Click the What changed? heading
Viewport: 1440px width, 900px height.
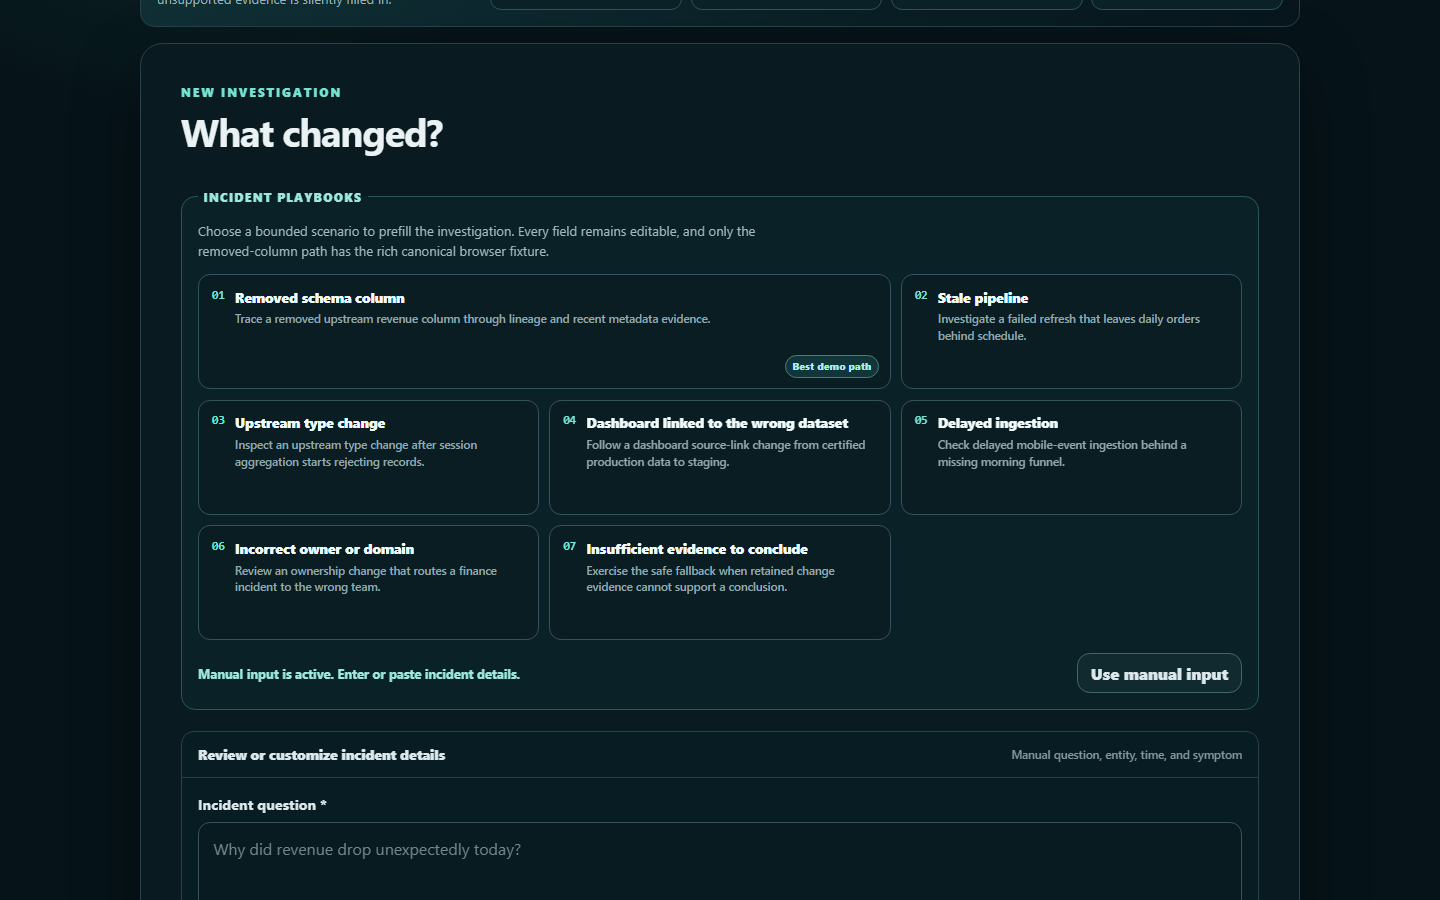tap(312, 134)
